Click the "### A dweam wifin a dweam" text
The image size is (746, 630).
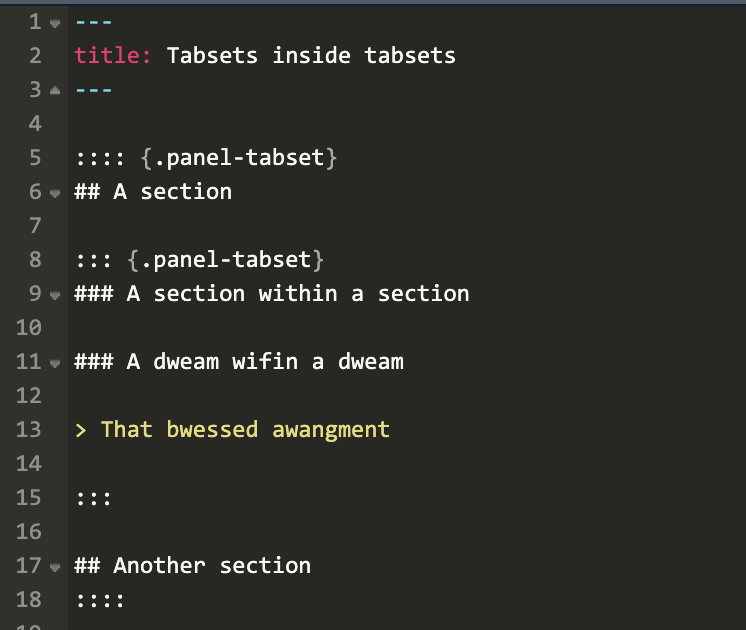point(264,362)
